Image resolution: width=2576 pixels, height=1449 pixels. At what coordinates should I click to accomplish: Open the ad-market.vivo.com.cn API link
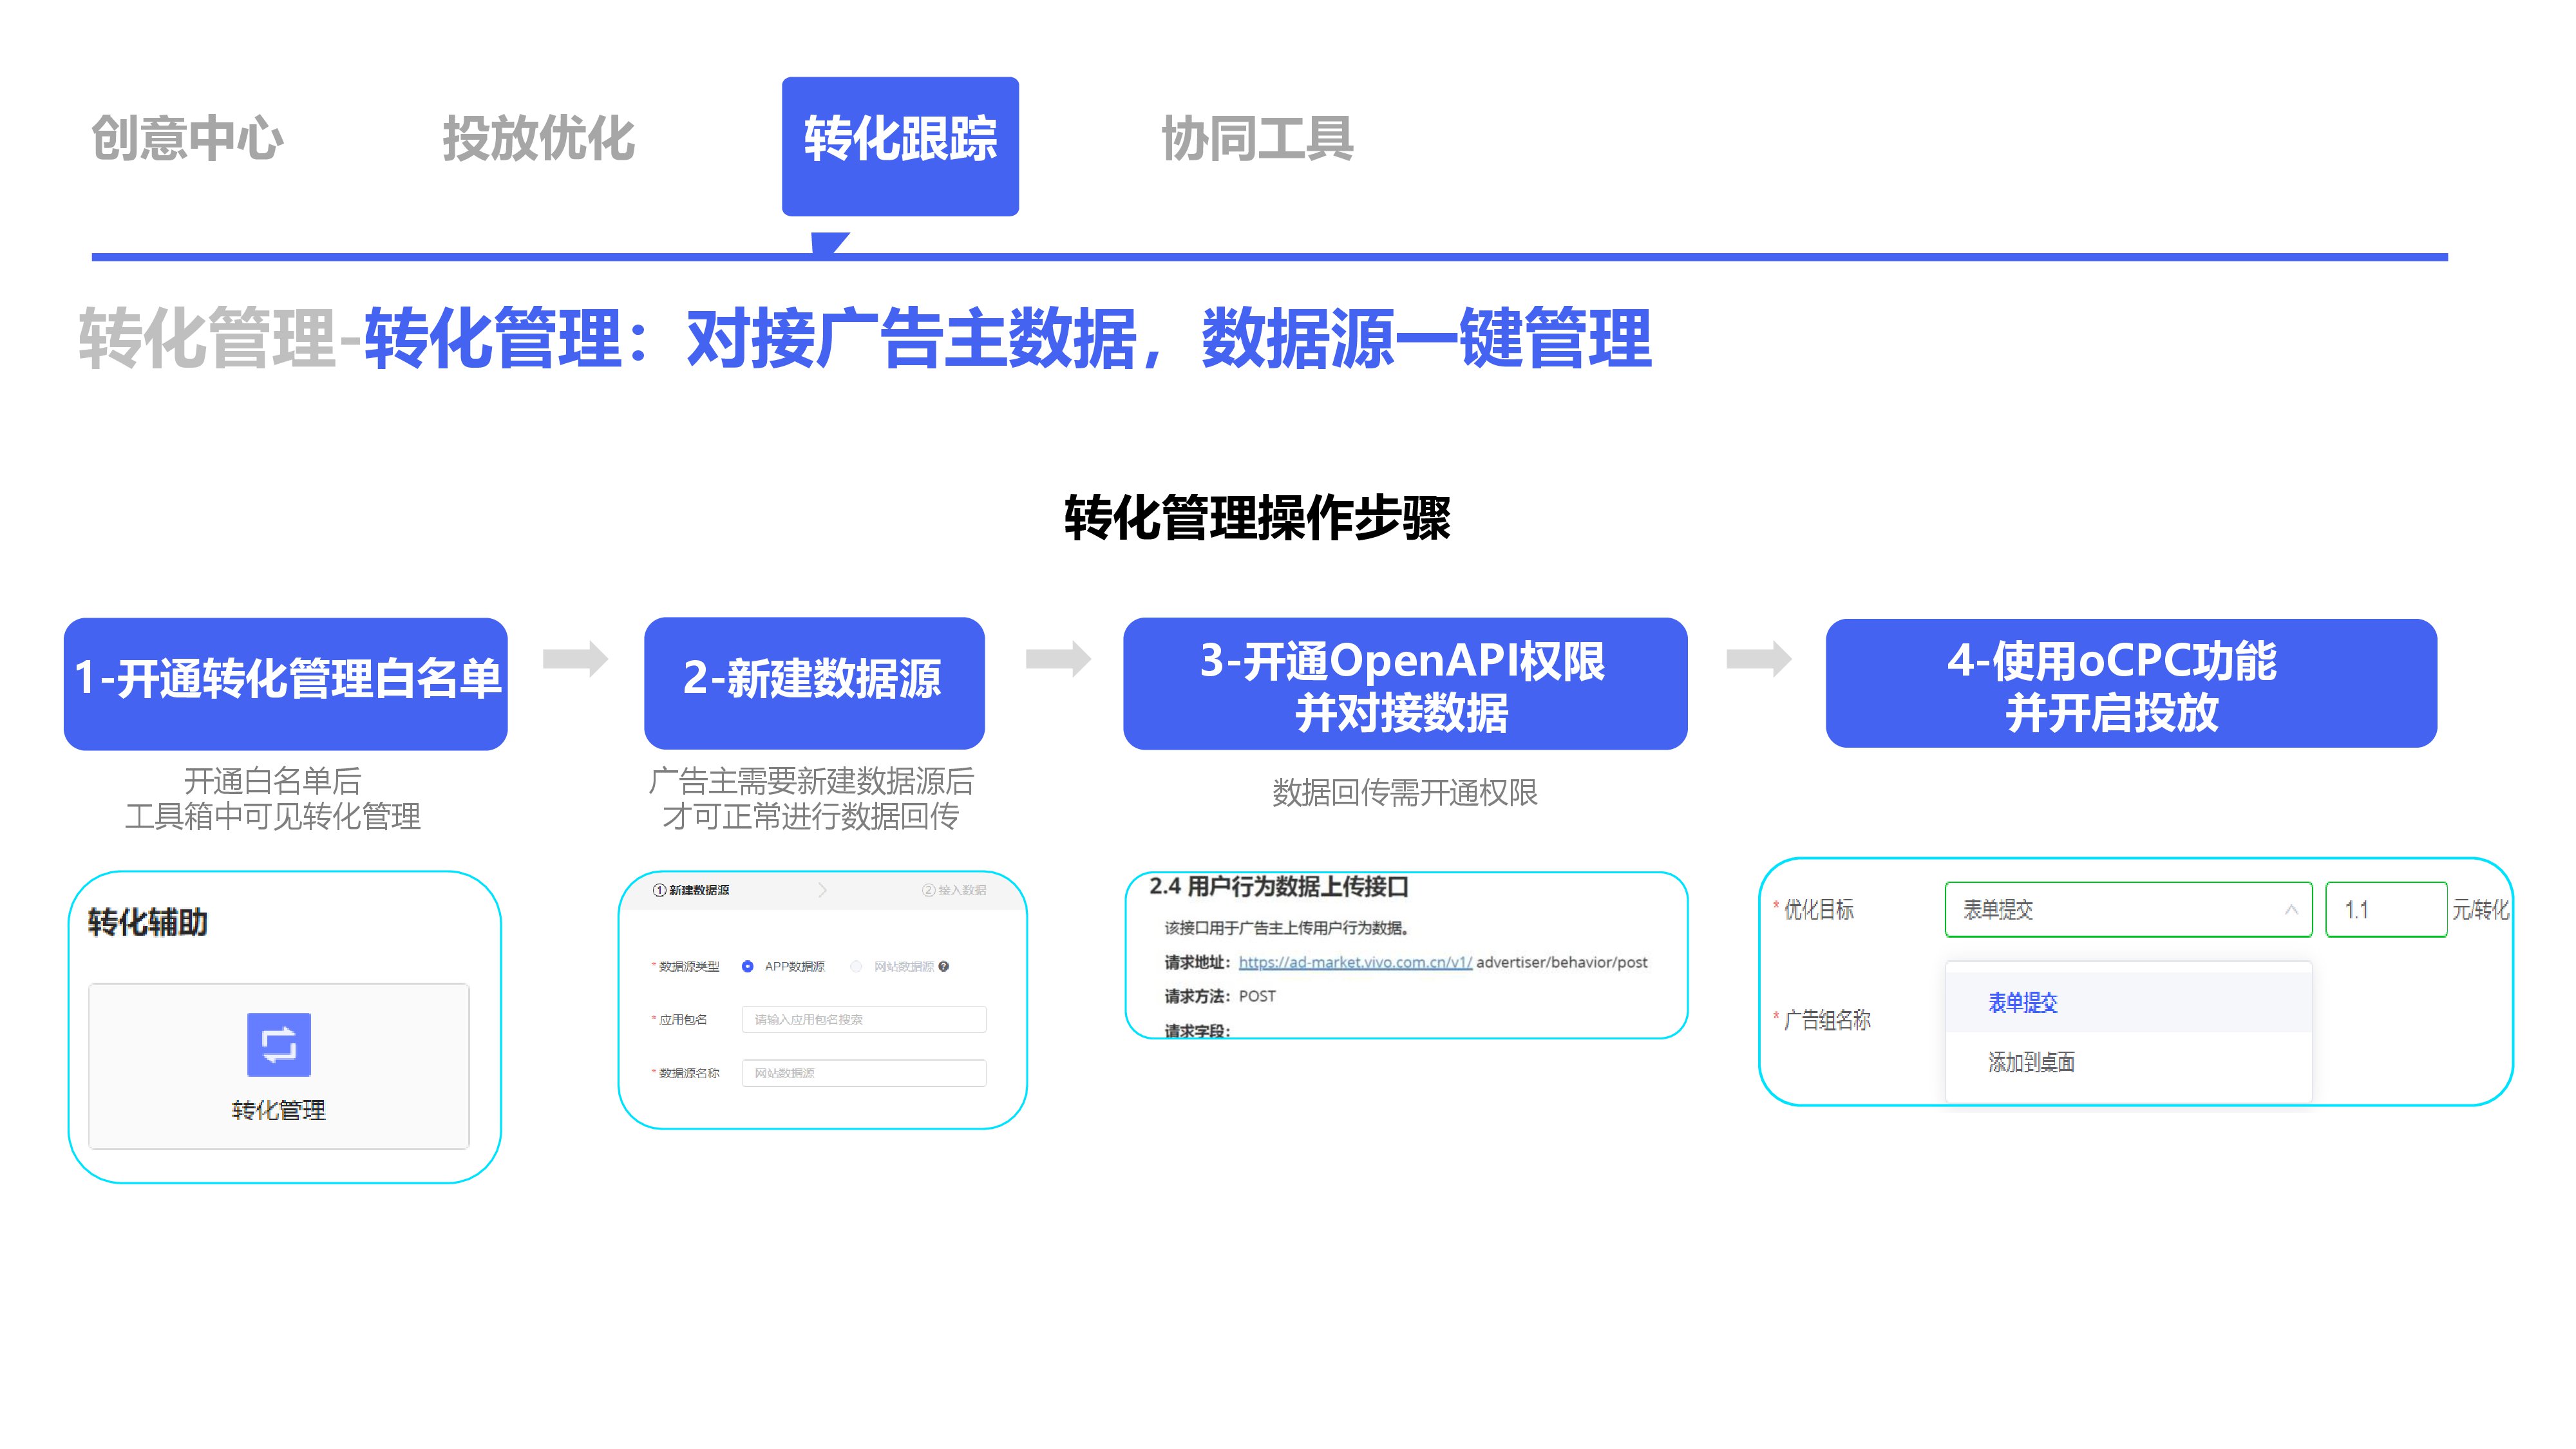[x=1354, y=962]
